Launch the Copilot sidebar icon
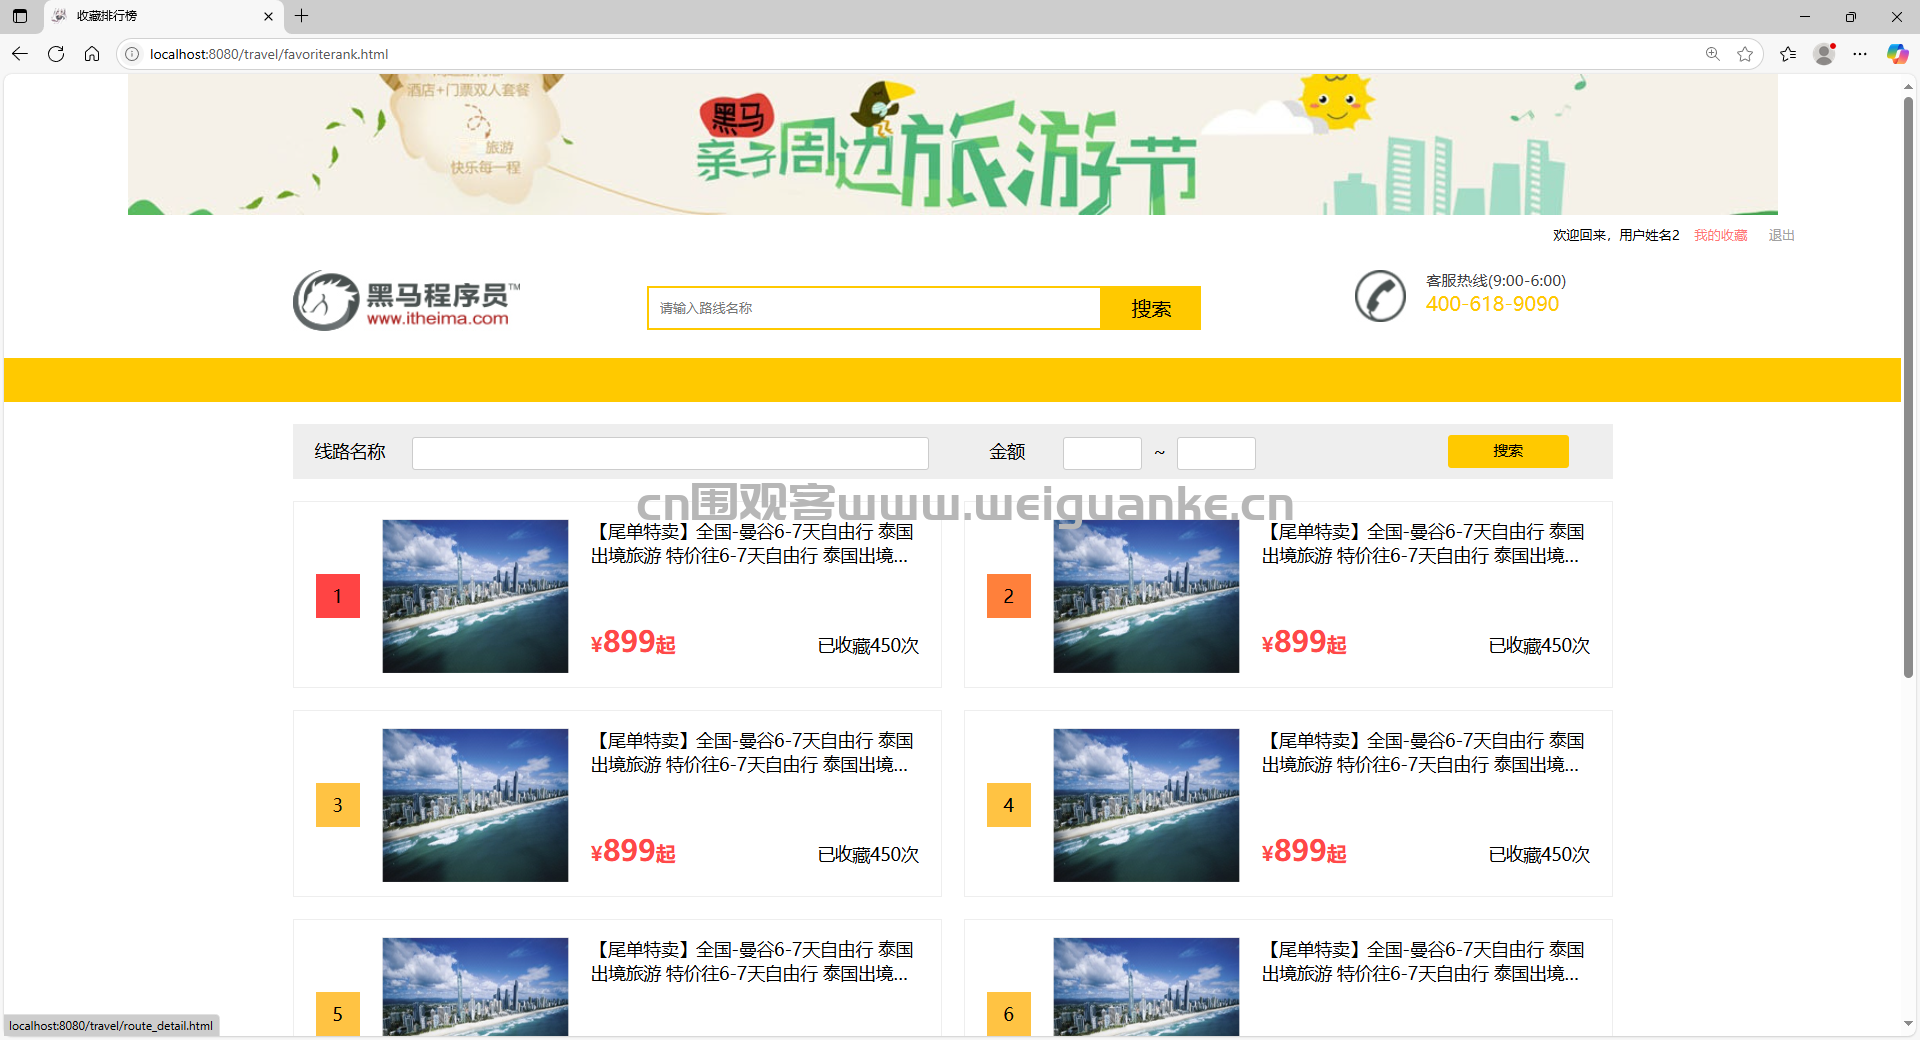This screenshot has height=1040, width=1920. pyautogui.click(x=1897, y=54)
